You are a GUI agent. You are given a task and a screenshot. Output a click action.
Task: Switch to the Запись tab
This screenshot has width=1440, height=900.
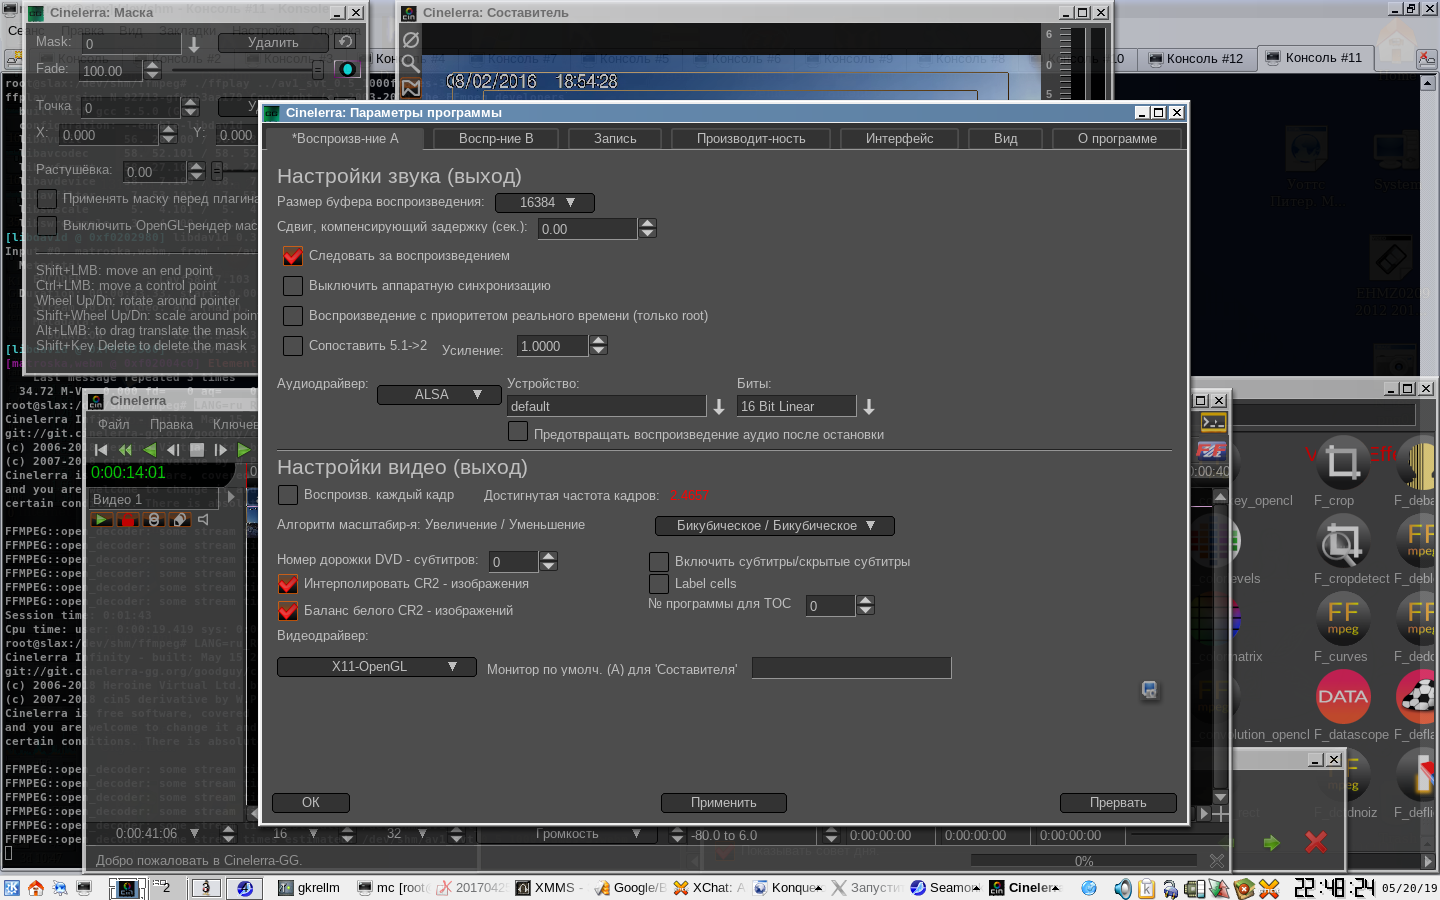tap(615, 138)
